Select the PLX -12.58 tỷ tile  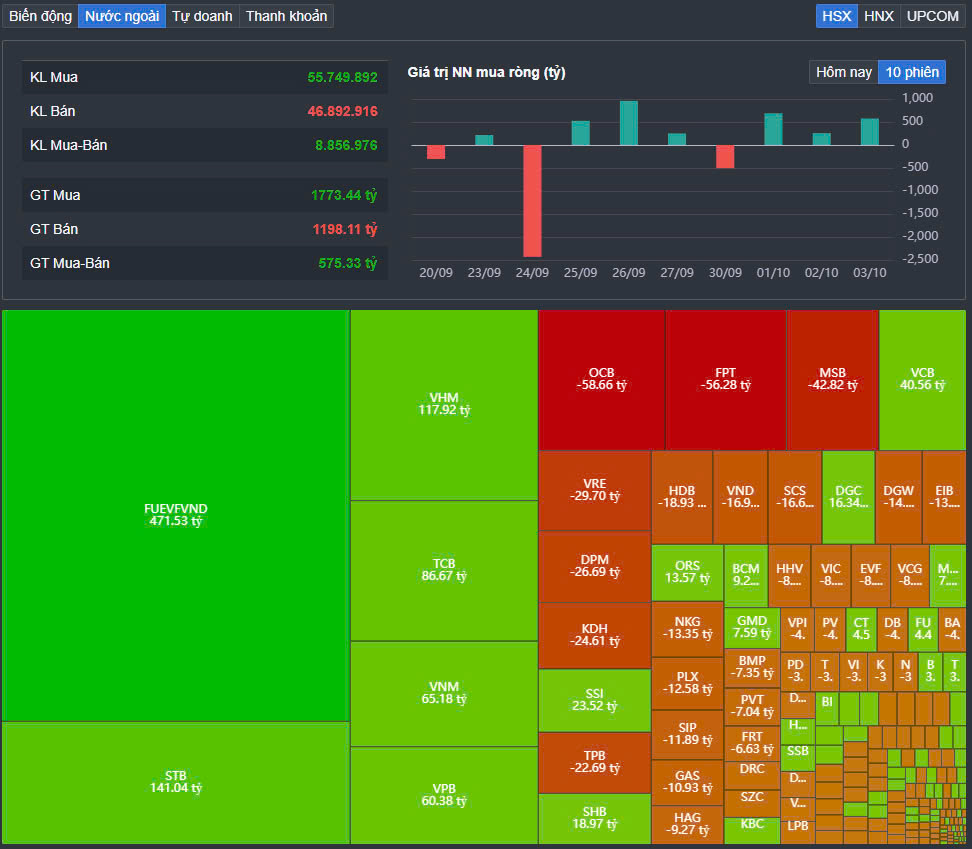click(x=687, y=683)
